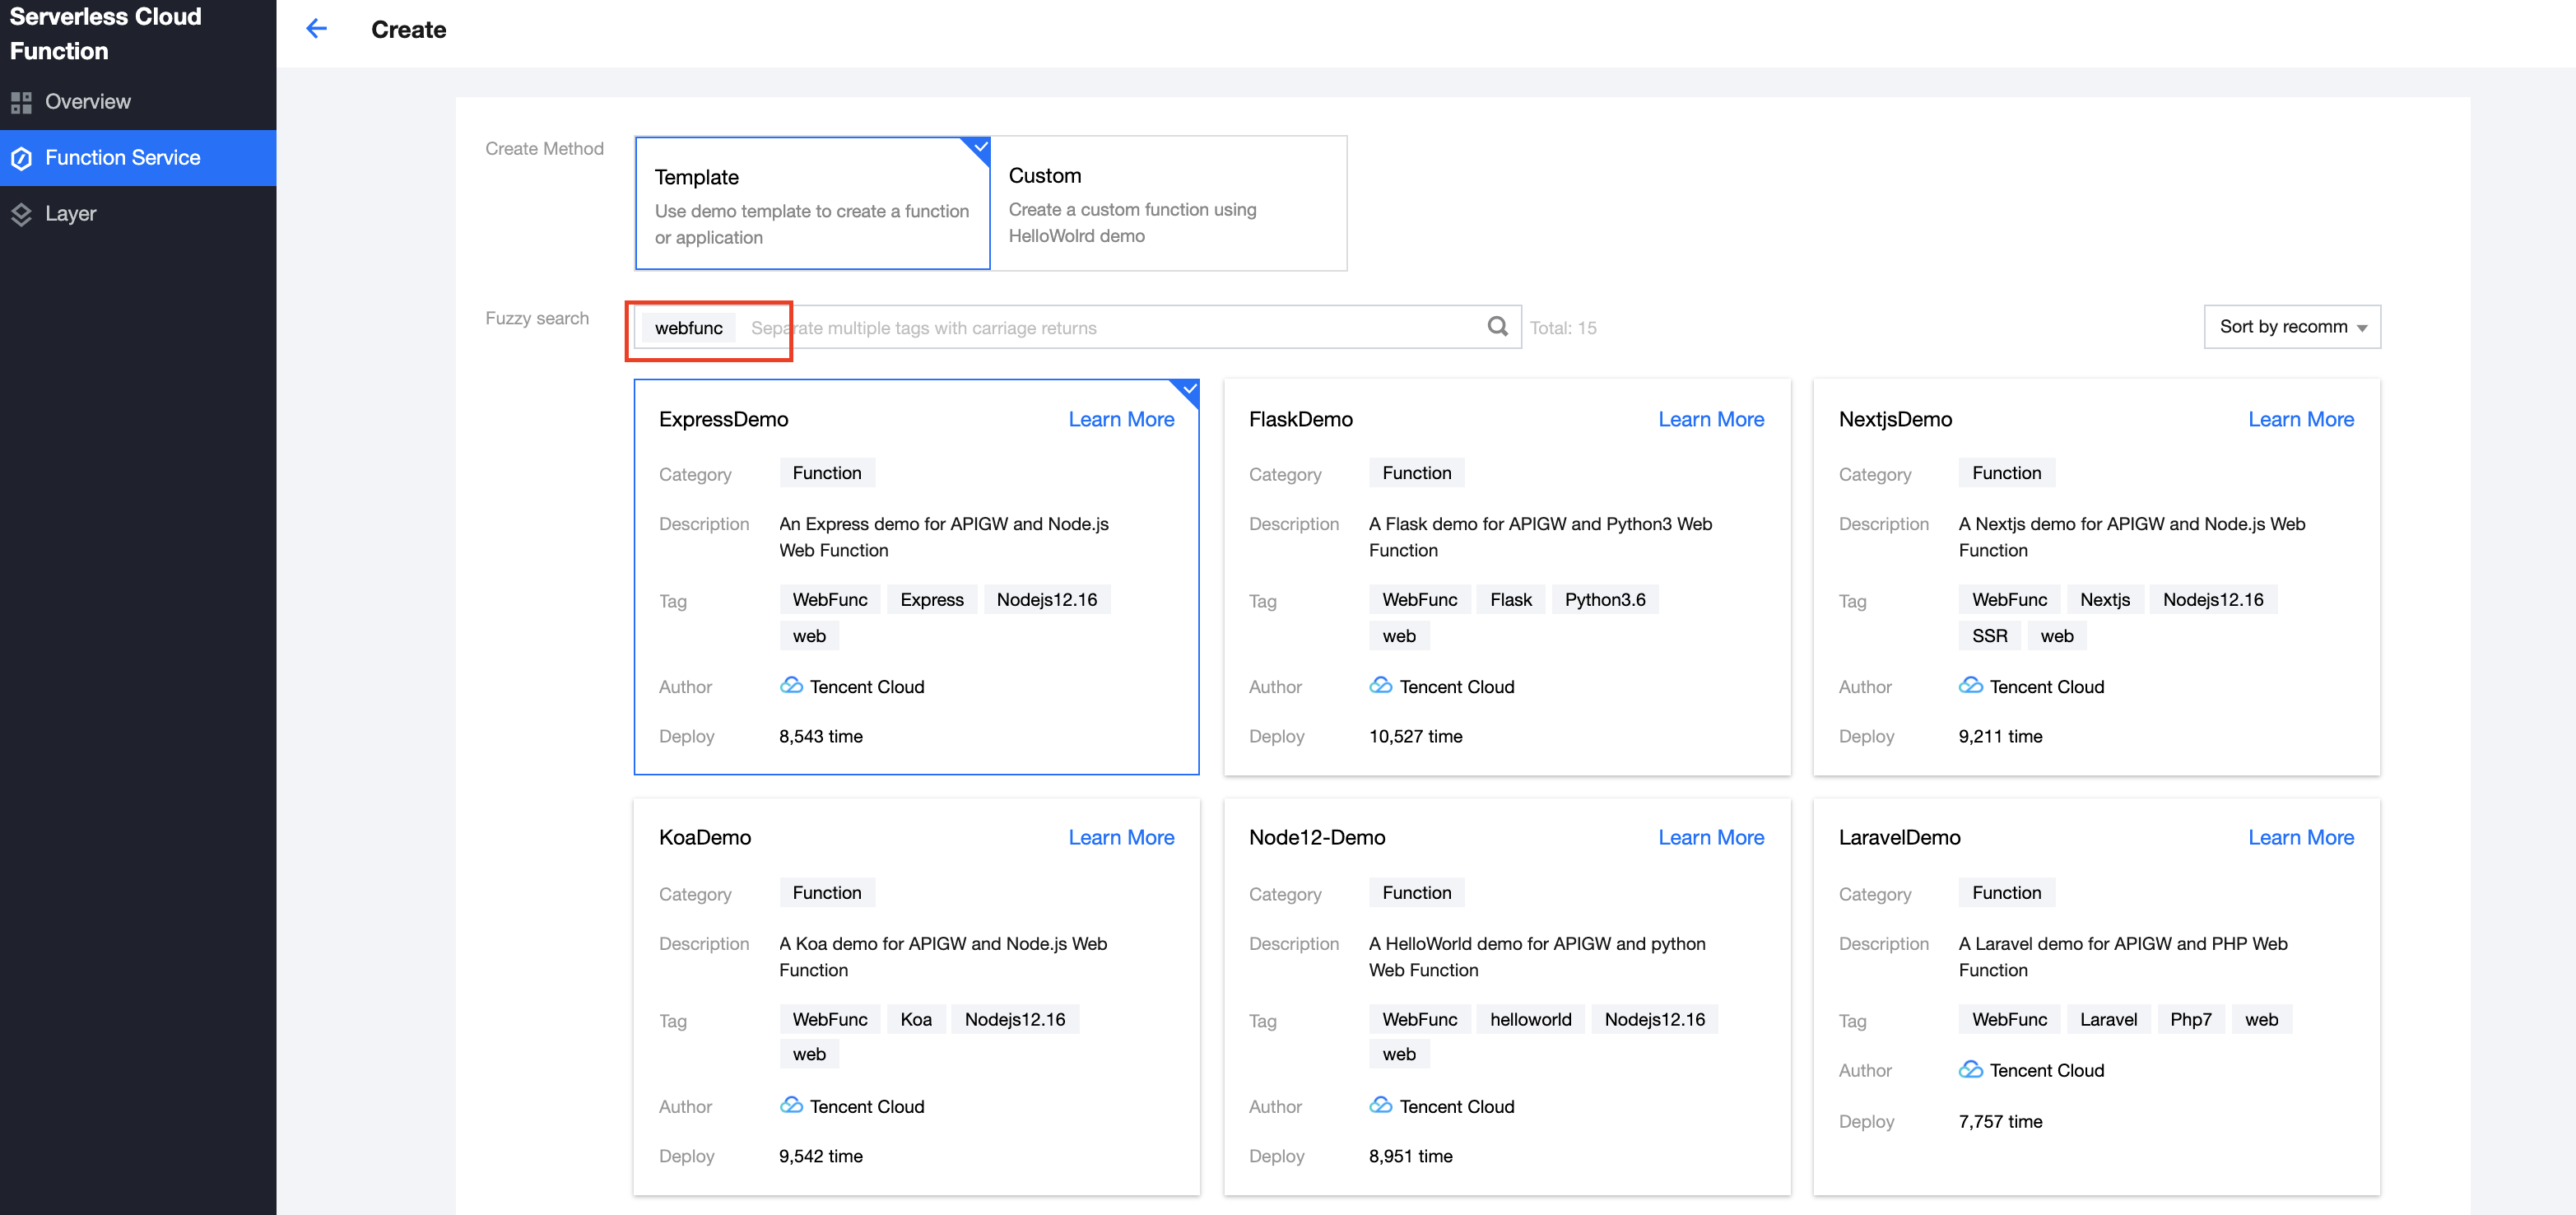
Task: Click the search magnifier icon
Action: 1497,327
